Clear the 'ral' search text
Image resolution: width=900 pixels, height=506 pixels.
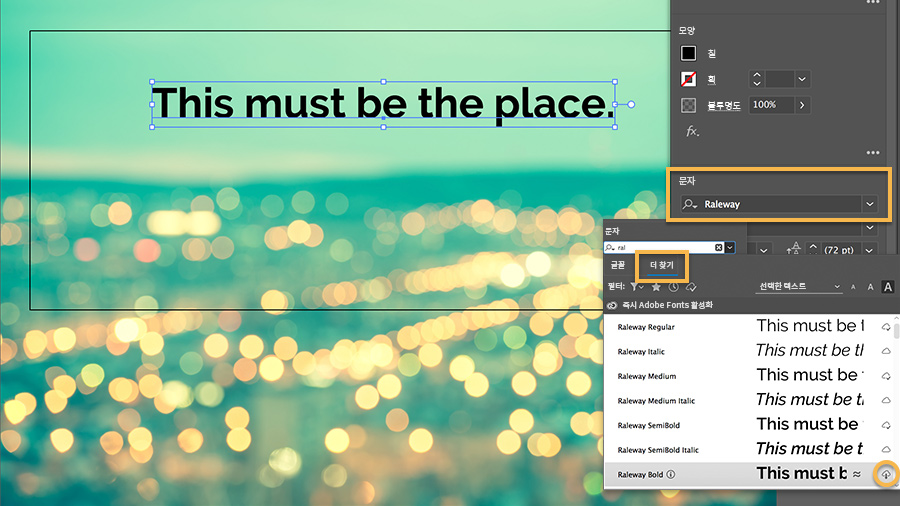pos(719,247)
